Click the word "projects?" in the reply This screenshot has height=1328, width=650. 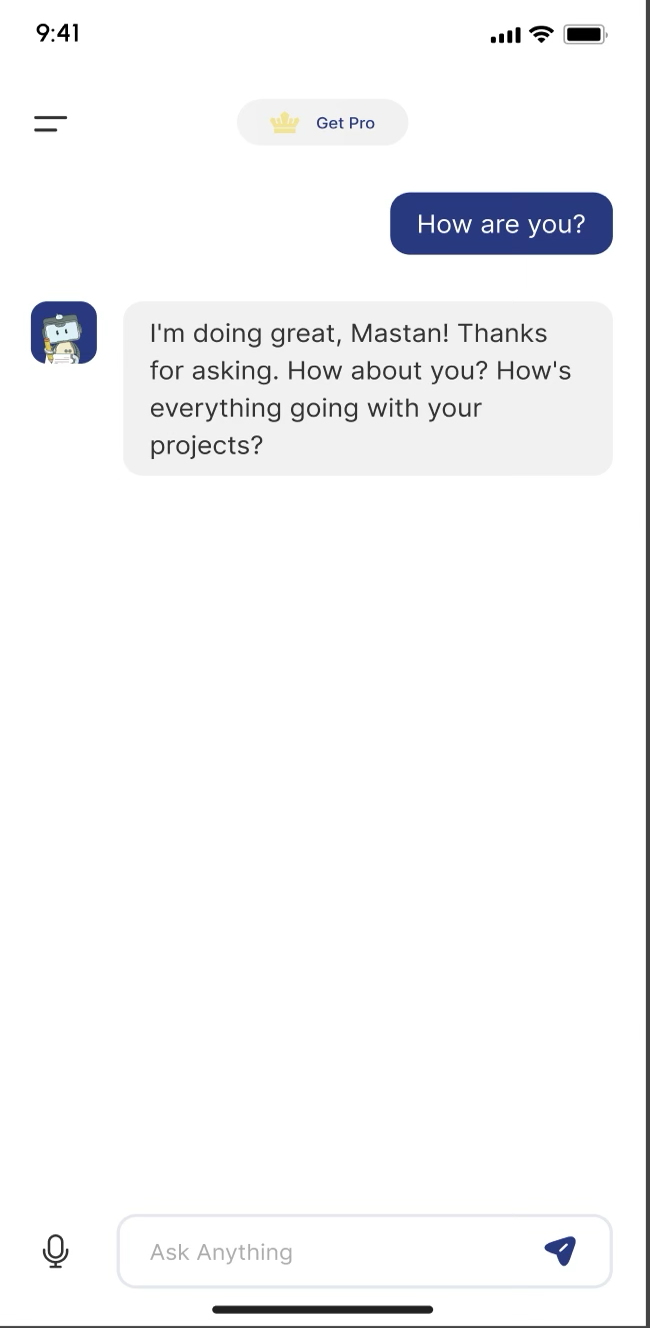click(x=206, y=445)
